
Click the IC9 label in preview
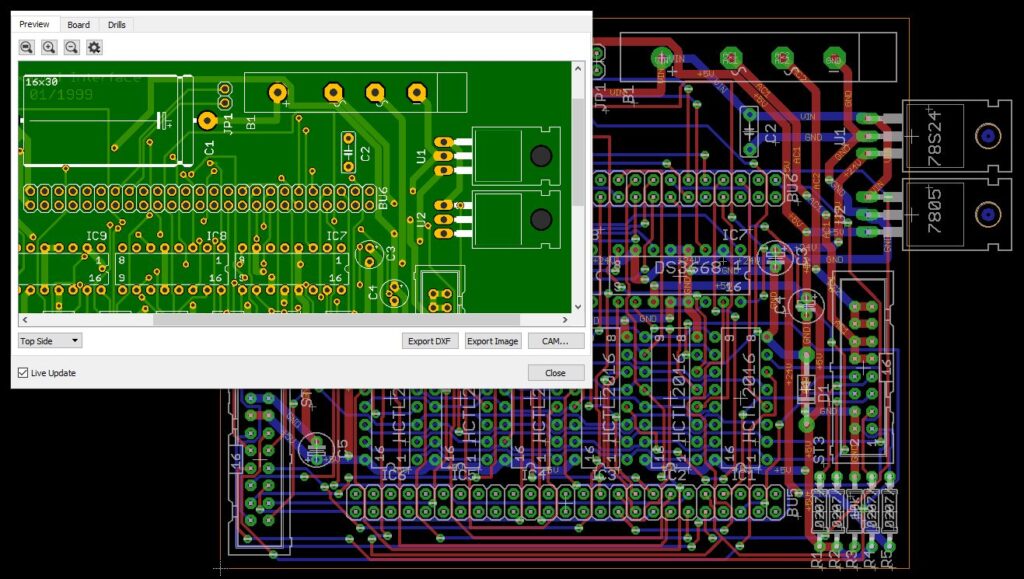coord(96,236)
